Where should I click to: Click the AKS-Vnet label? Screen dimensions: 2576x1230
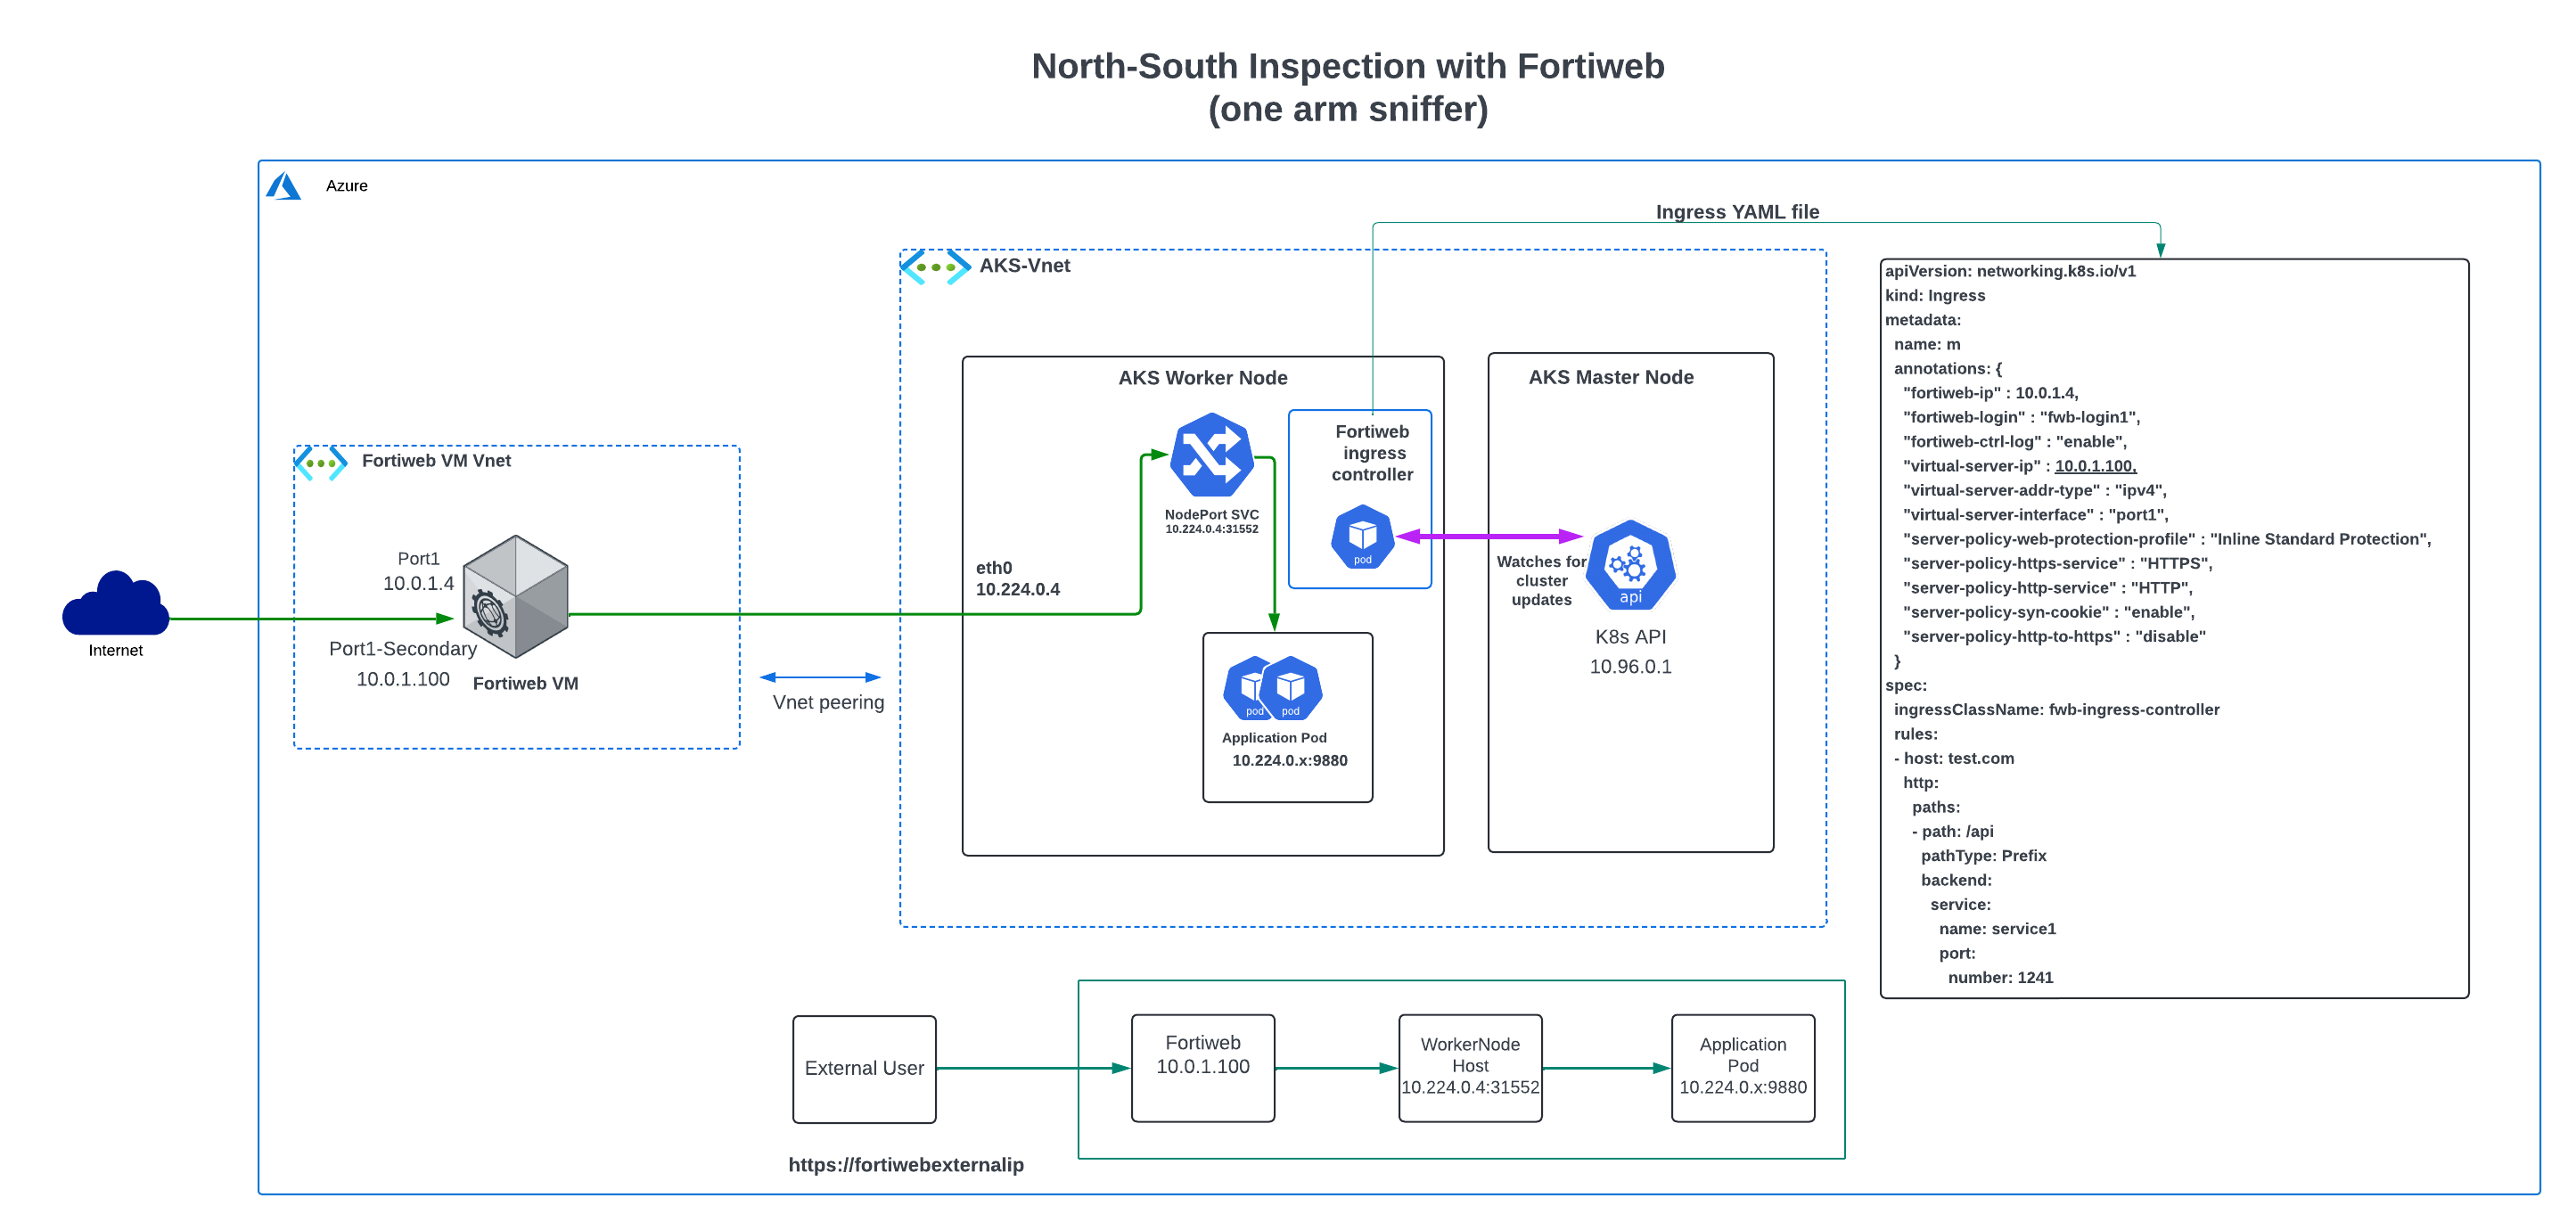(1024, 266)
